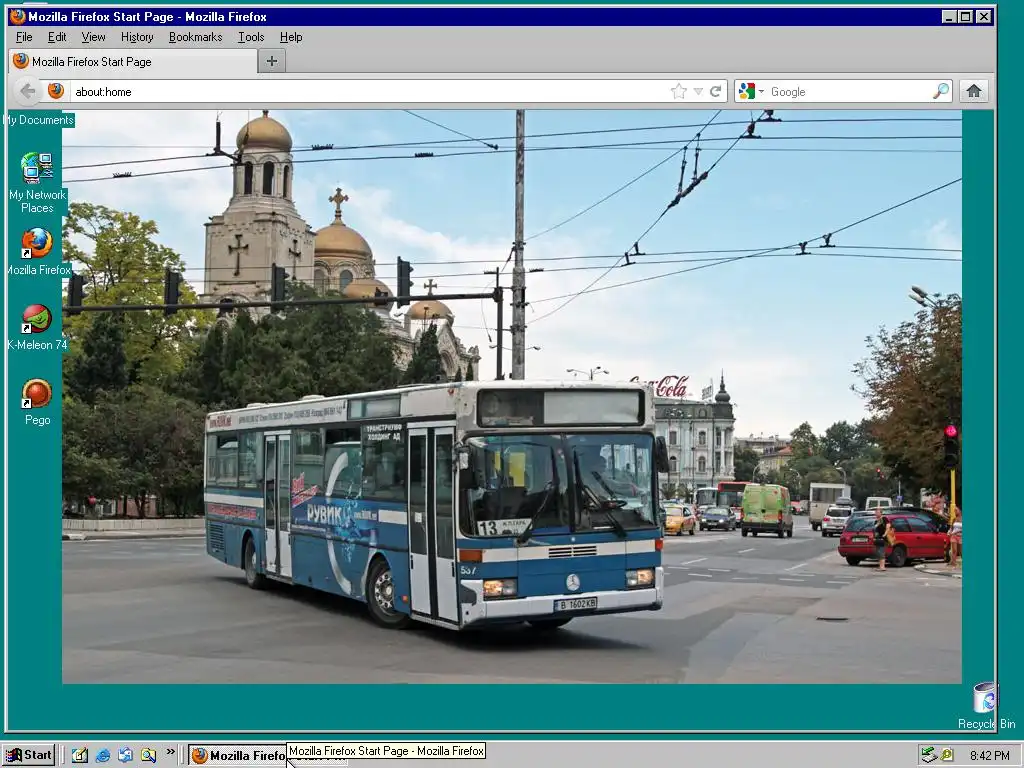Select the Mozilla Firefox Start Page tab
This screenshot has height=768, width=1024.
[133, 61]
